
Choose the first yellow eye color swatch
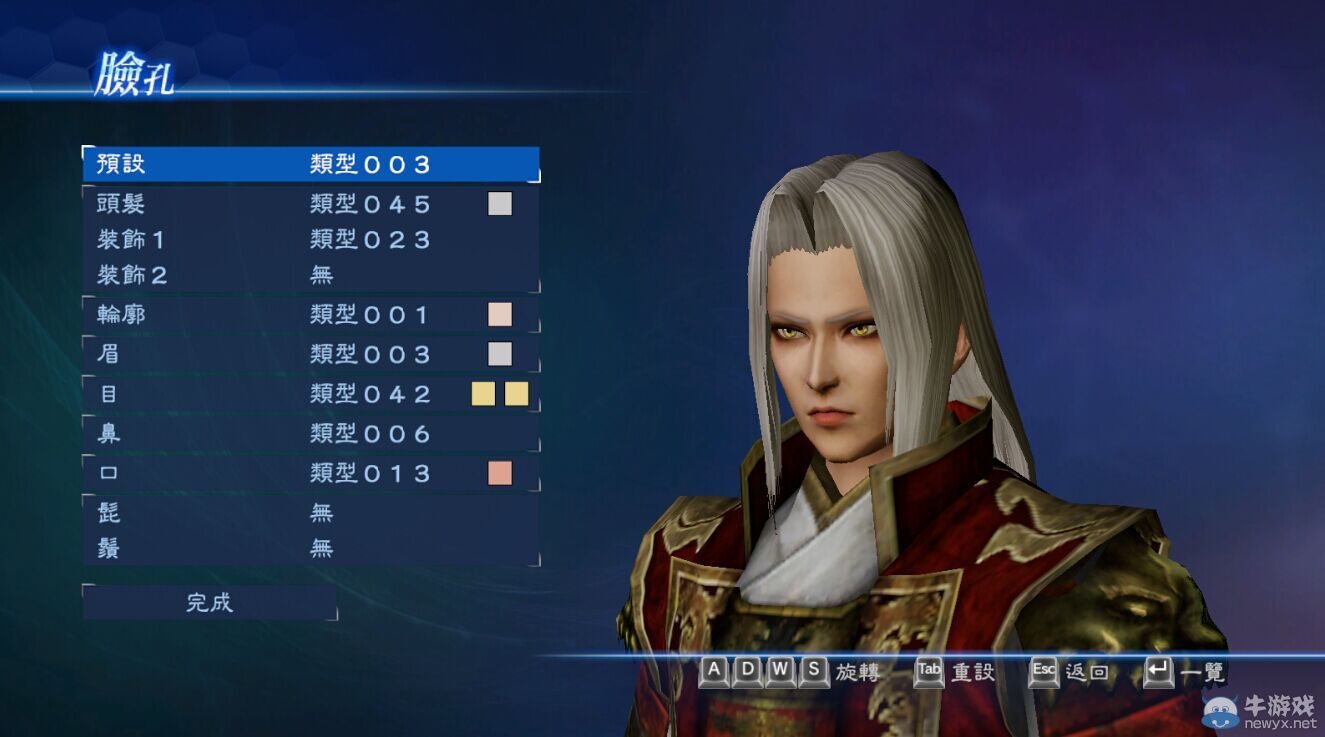point(484,394)
